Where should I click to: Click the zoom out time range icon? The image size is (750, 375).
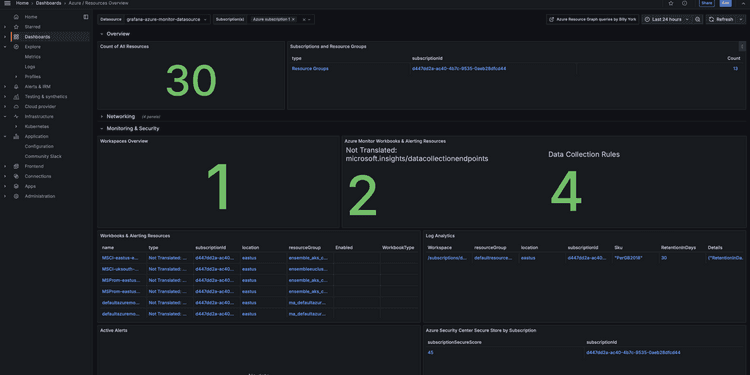[x=697, y=20]
